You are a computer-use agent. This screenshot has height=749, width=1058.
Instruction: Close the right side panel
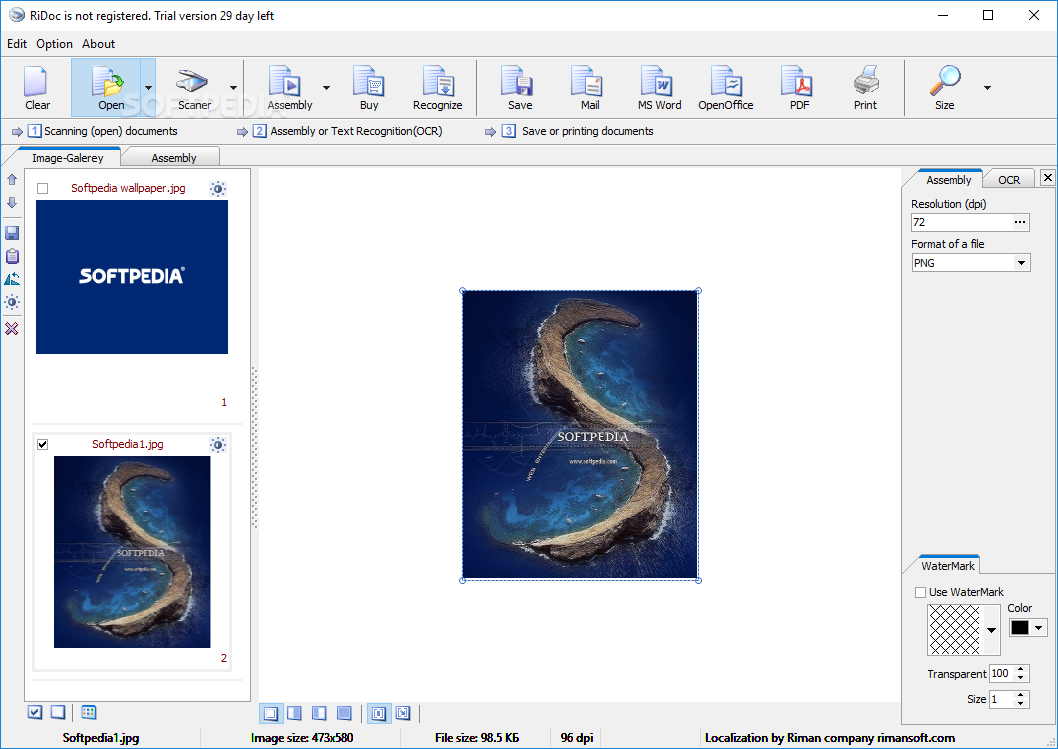[x=1047, y=177]
